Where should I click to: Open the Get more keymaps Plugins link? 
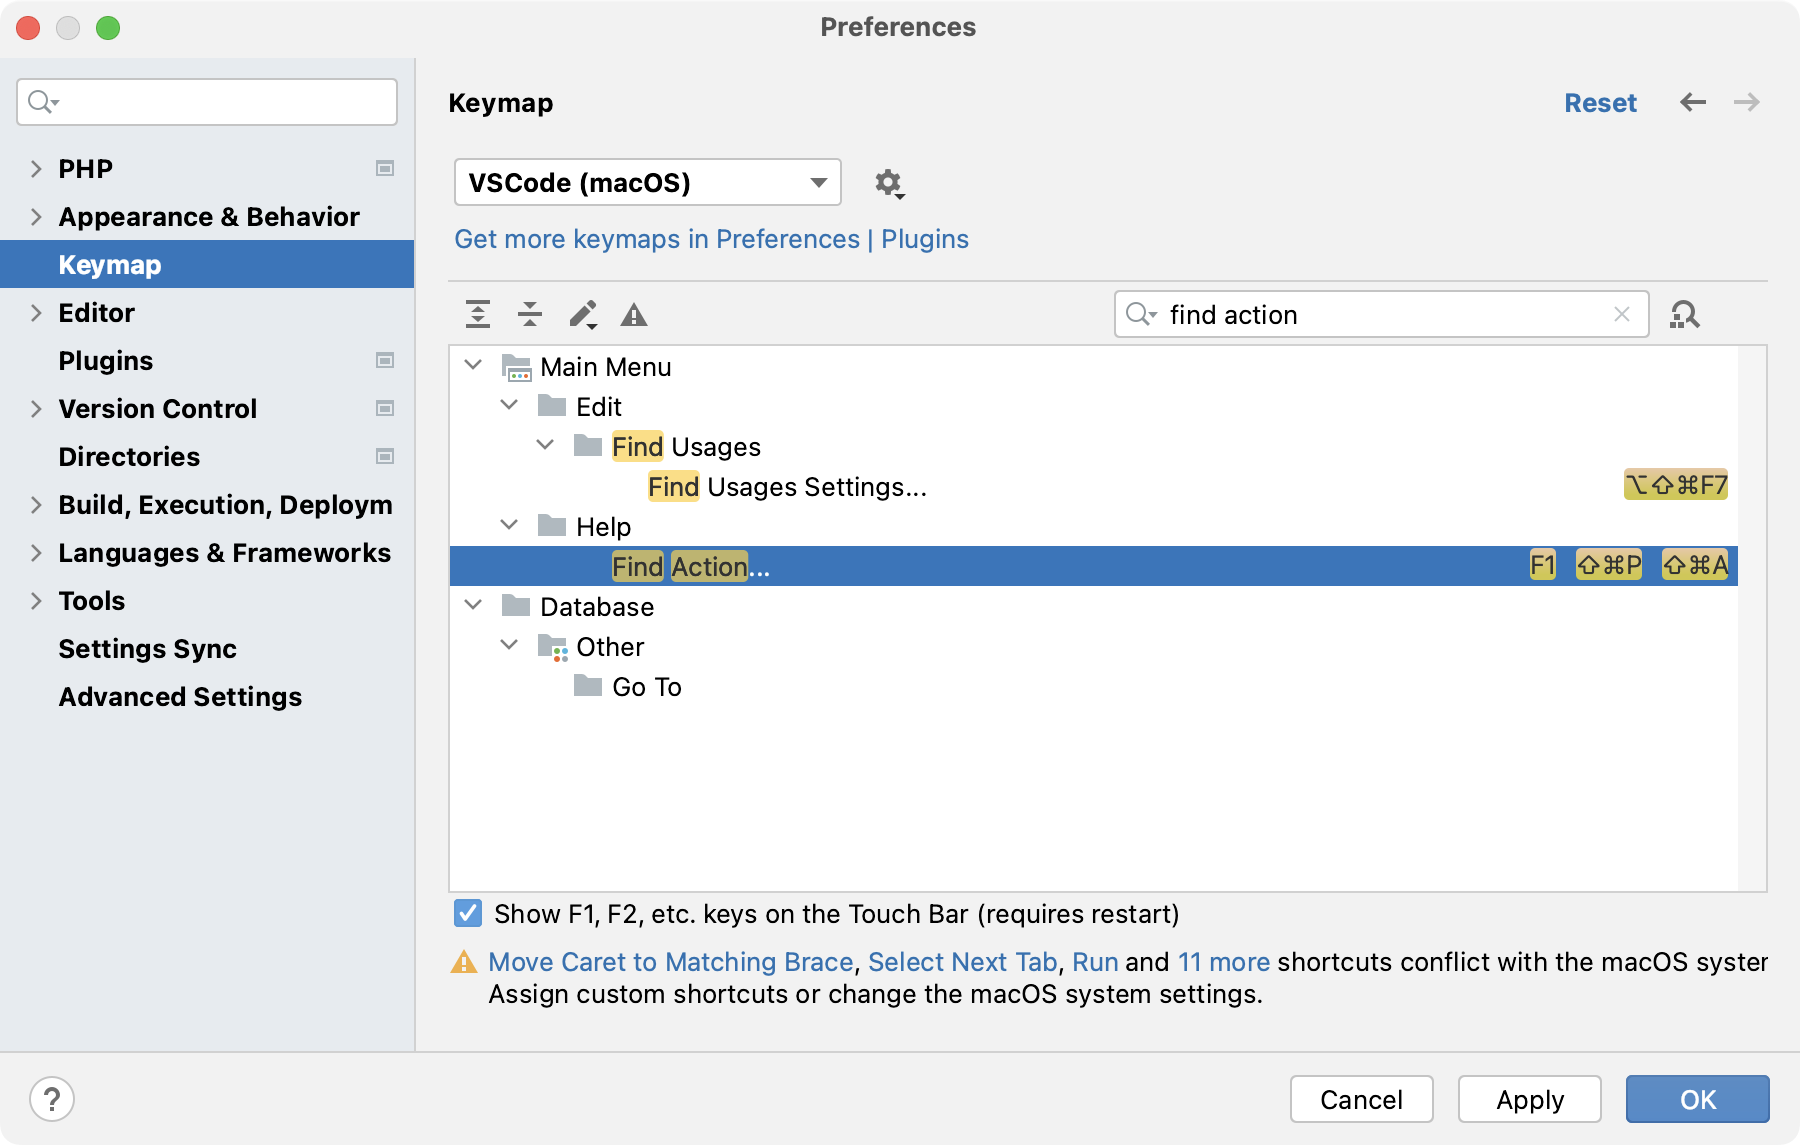(x=711, y=239)
